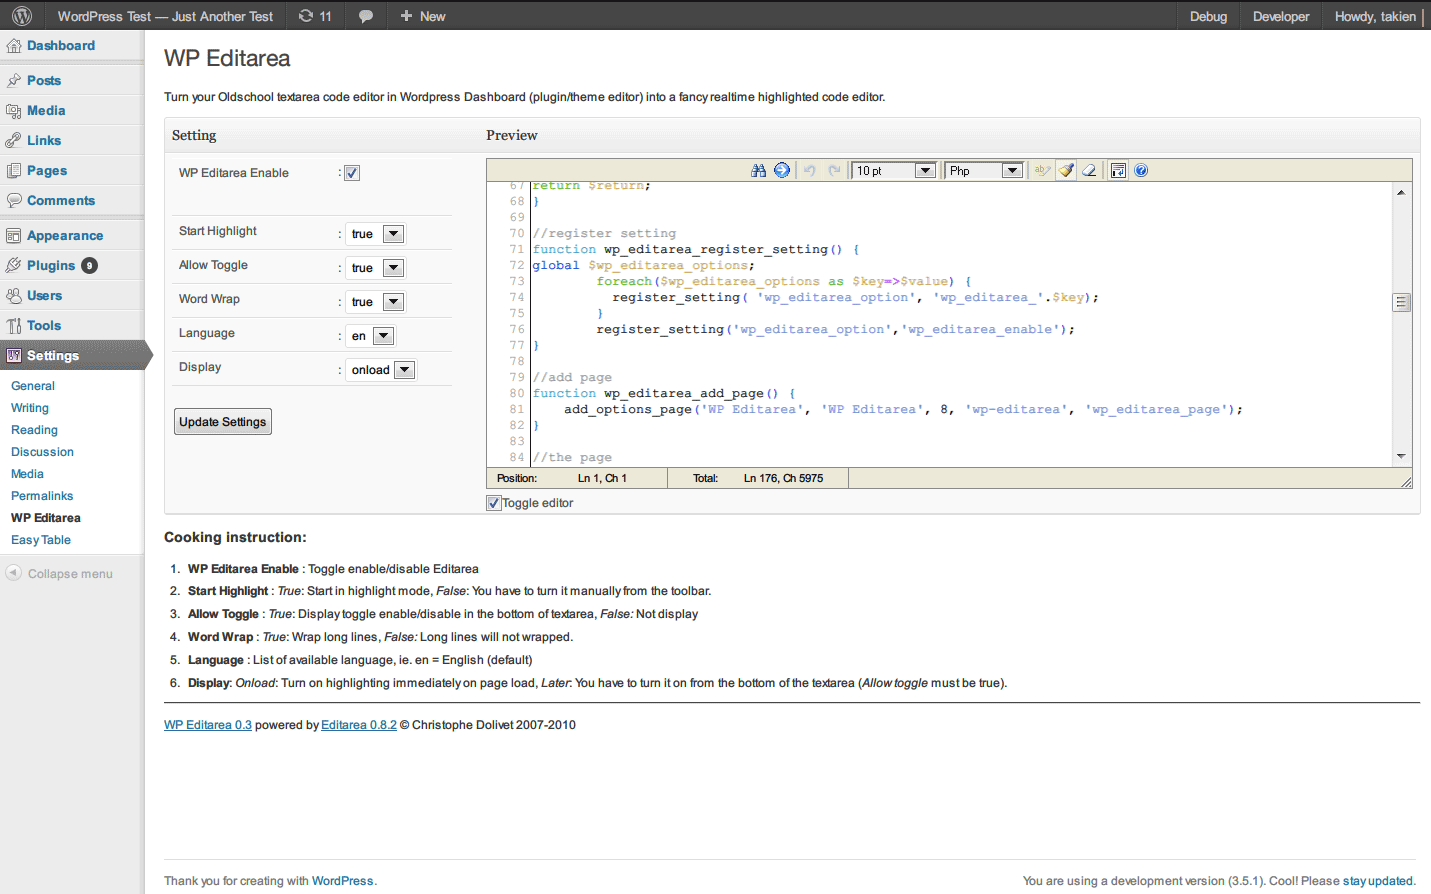This screenshot has height=894, width=1431.
Task: Click the code editor scrollbar thumb
Action: (x=1402, y=302)
